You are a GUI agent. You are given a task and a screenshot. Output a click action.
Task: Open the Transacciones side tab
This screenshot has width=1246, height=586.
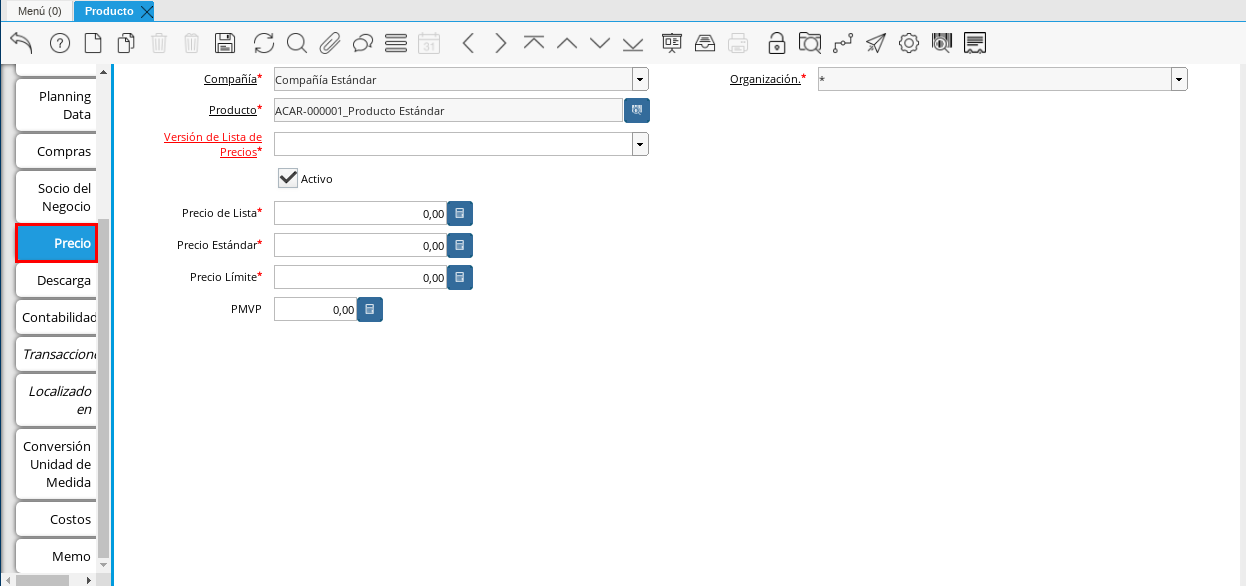coord(58,354)
